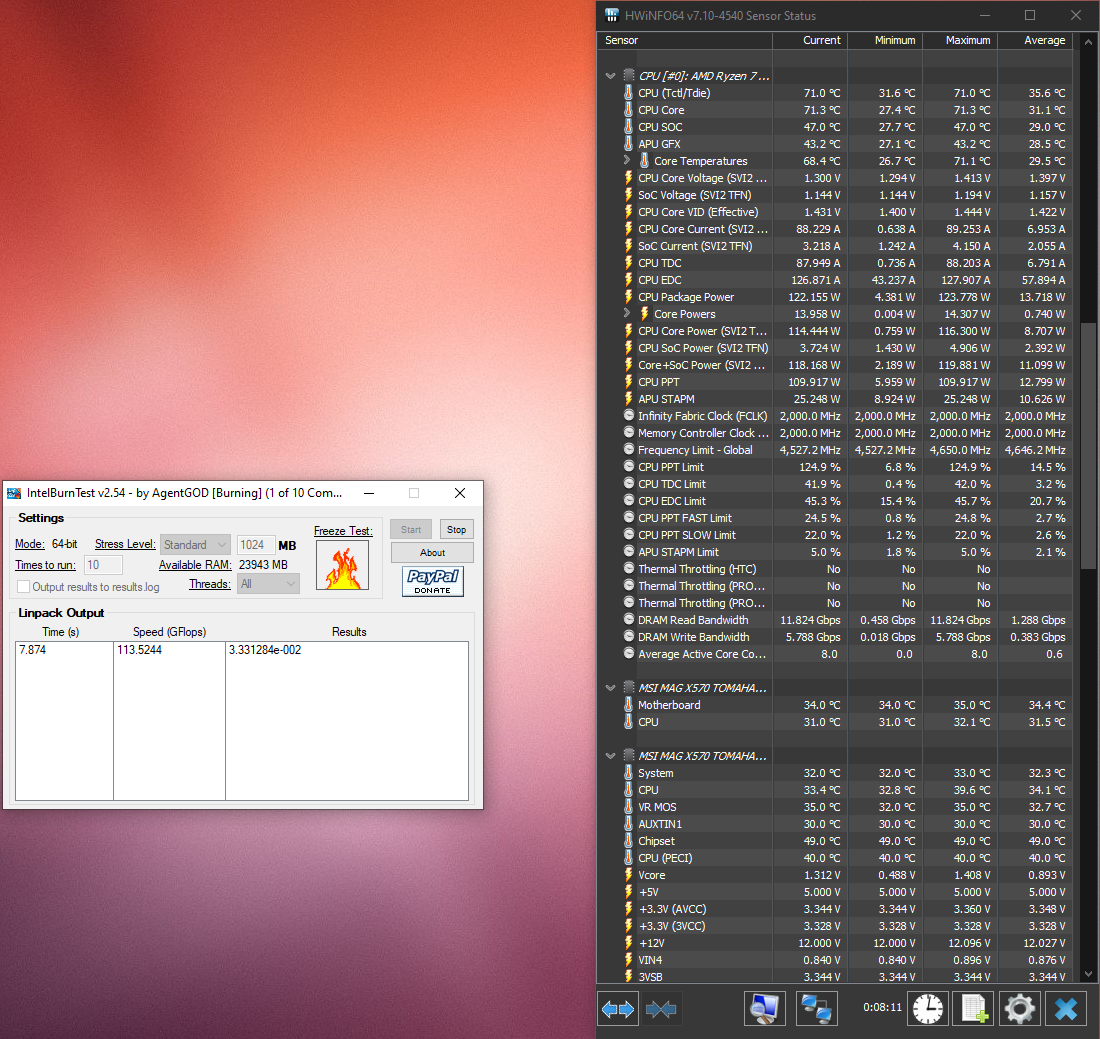Click the Mode label in IntelBurnTest settings
Image resolution: width=1100 pixels, height=1039 pixels.
point(29,544)
